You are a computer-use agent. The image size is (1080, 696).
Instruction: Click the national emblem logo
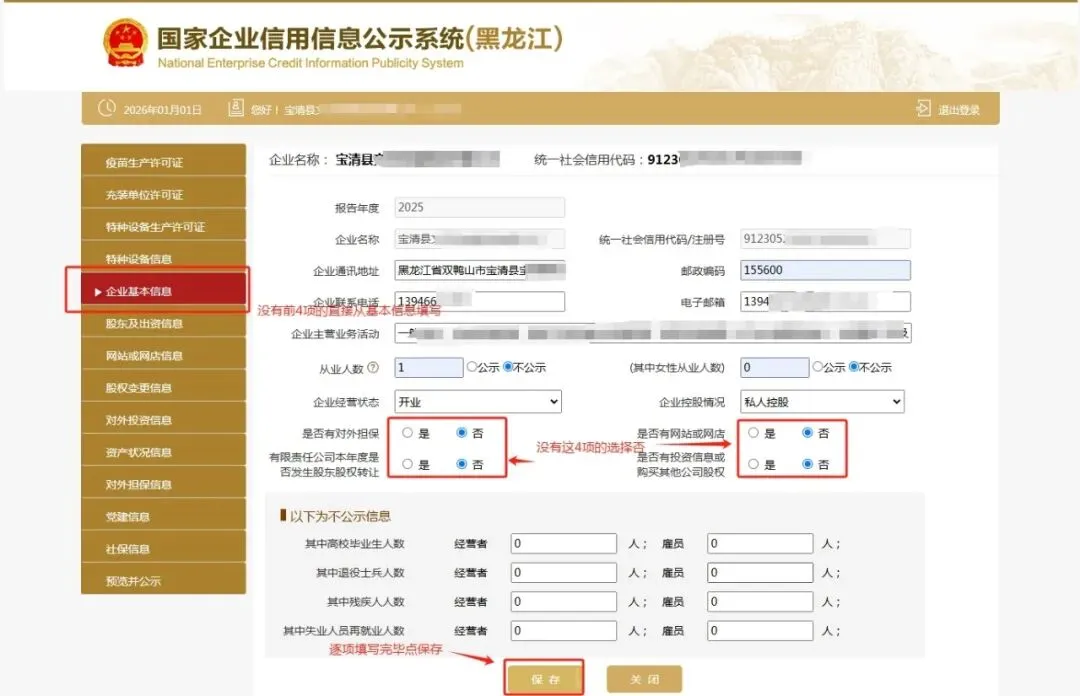[x=125, y=43]
